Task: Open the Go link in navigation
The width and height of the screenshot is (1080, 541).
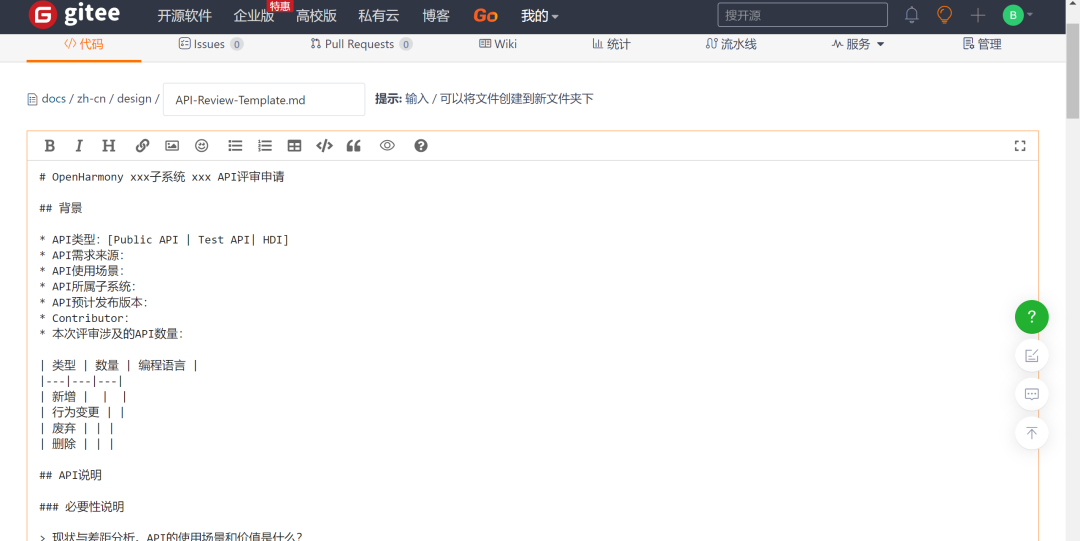Action: pos(486,16)
